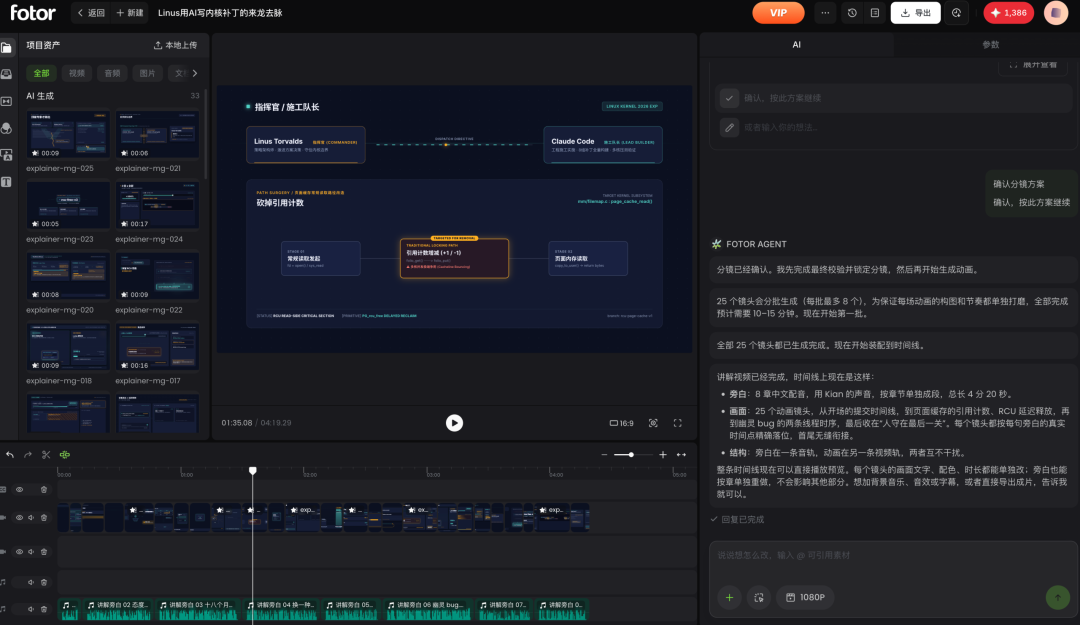
Task: Delete the first video track
Action: 43,518
